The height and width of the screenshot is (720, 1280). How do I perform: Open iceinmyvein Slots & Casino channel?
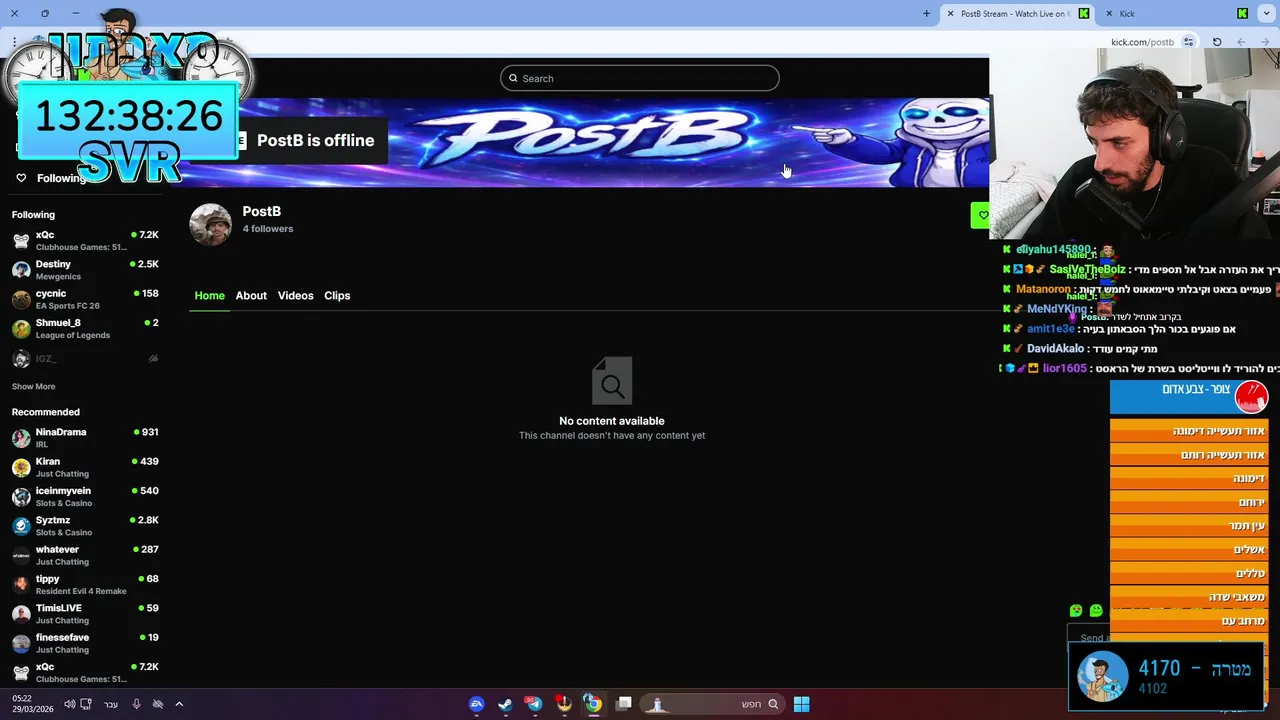pyautogui.click(x=85, y=497)
